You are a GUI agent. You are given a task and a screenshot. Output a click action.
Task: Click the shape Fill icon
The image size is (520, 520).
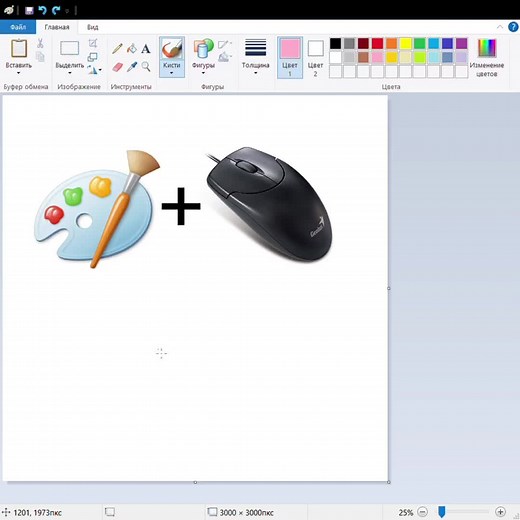224,57
